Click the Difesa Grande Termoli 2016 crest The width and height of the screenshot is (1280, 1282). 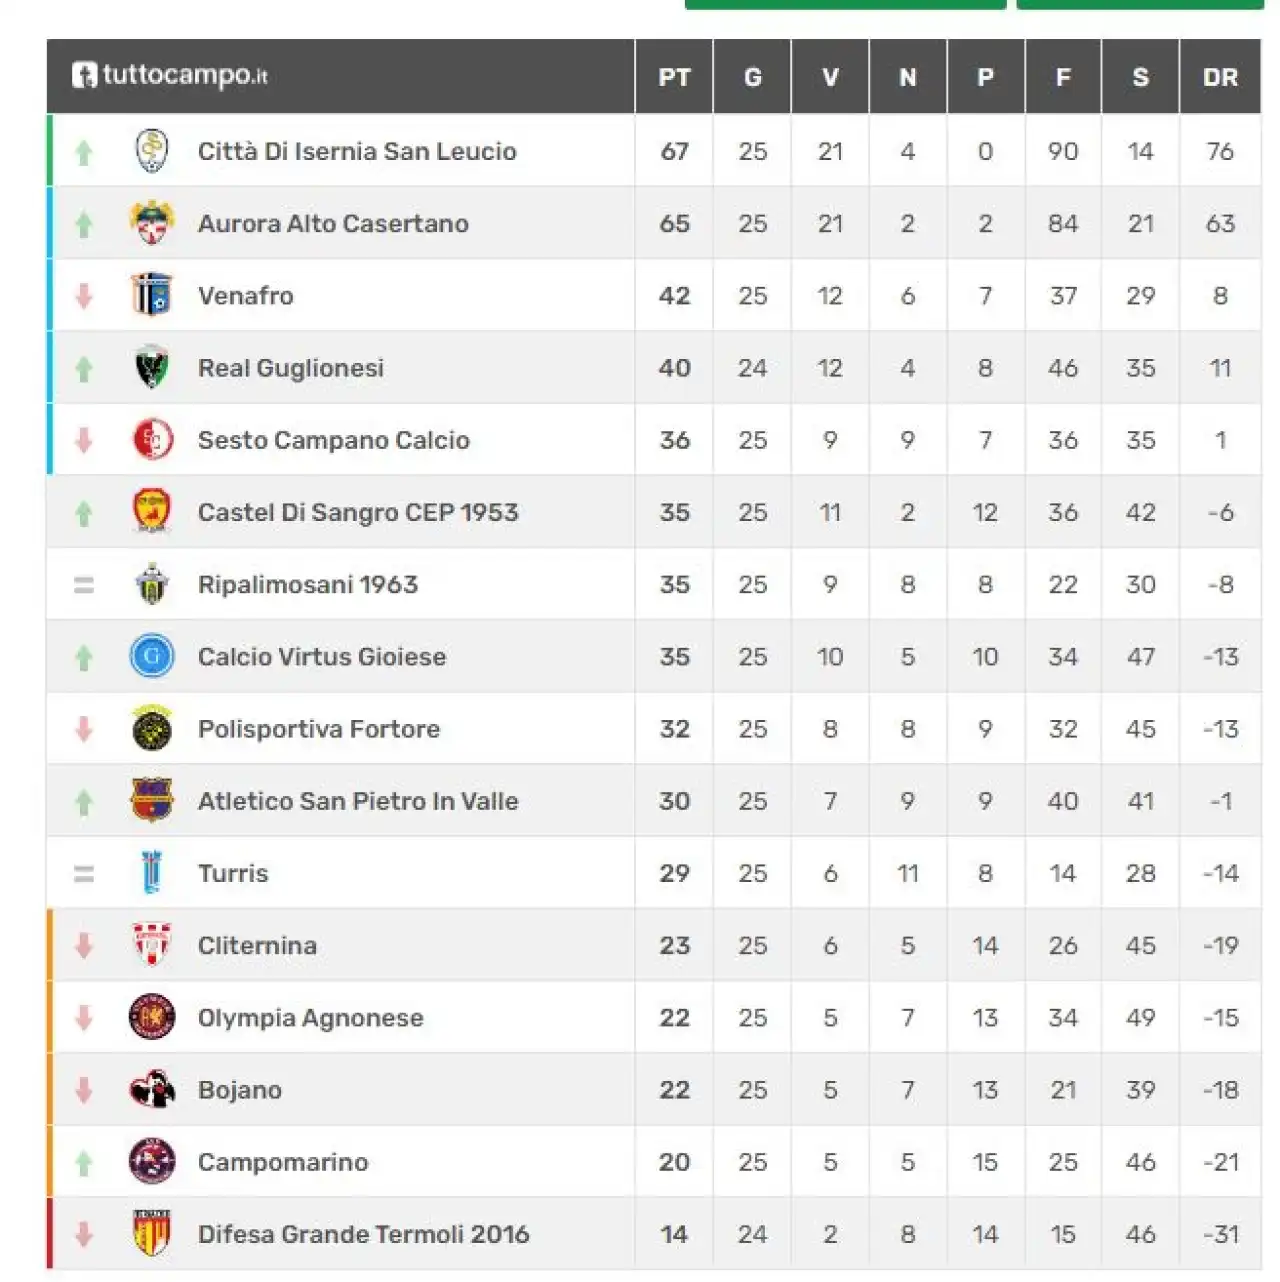point(152,1233)
